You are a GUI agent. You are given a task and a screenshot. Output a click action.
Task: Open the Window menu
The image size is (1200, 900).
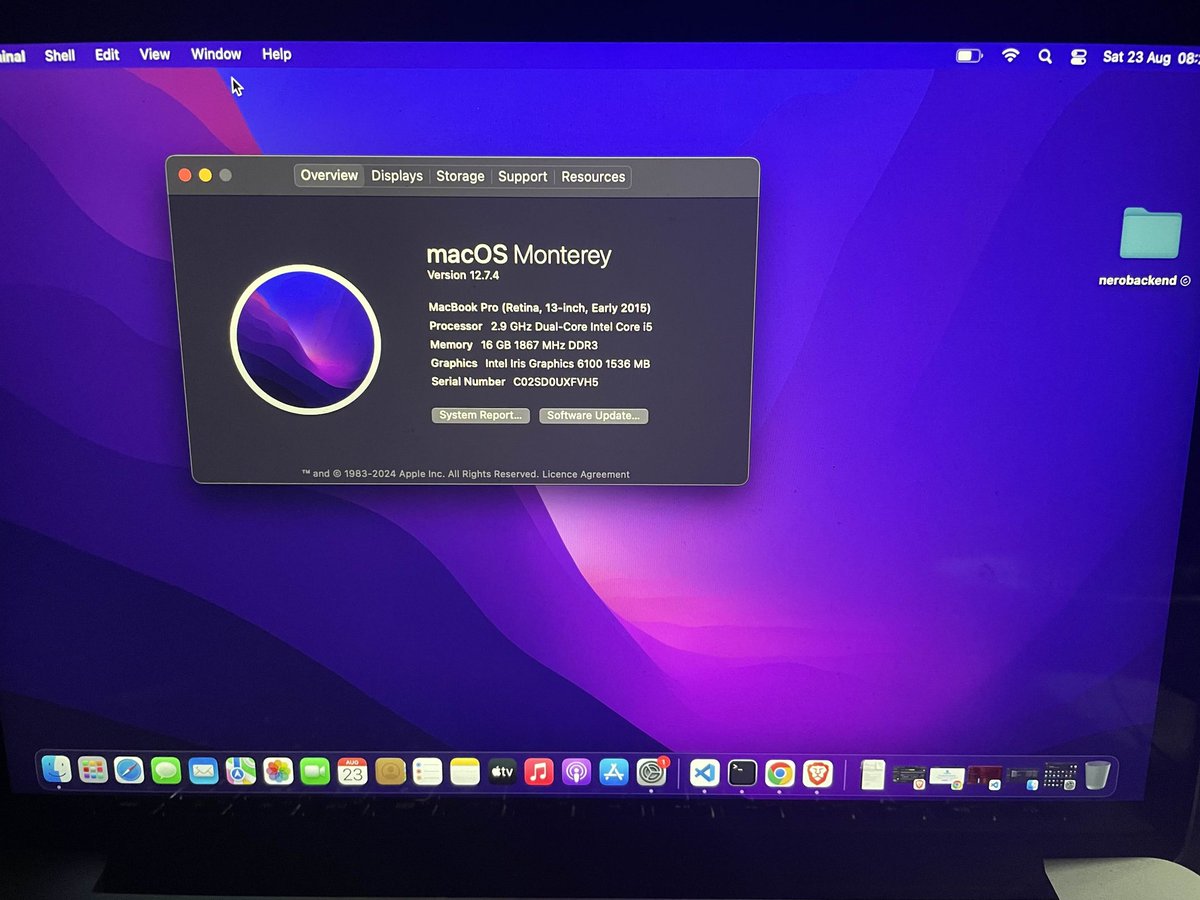click(x=216, y=54)
